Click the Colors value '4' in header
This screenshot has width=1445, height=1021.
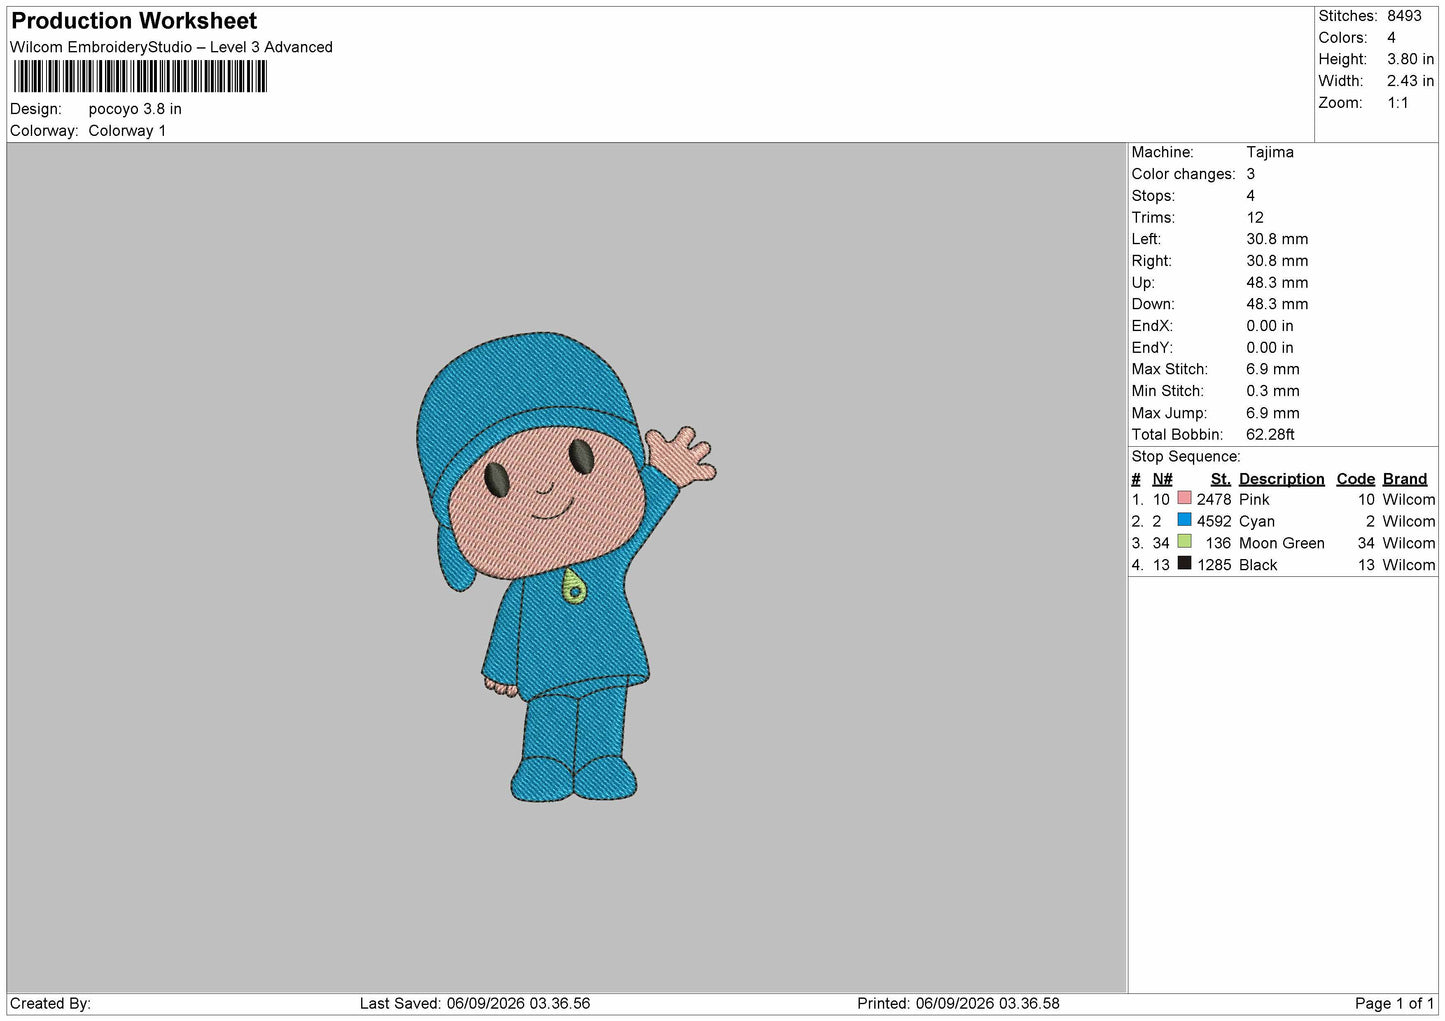pos(1391,38)
